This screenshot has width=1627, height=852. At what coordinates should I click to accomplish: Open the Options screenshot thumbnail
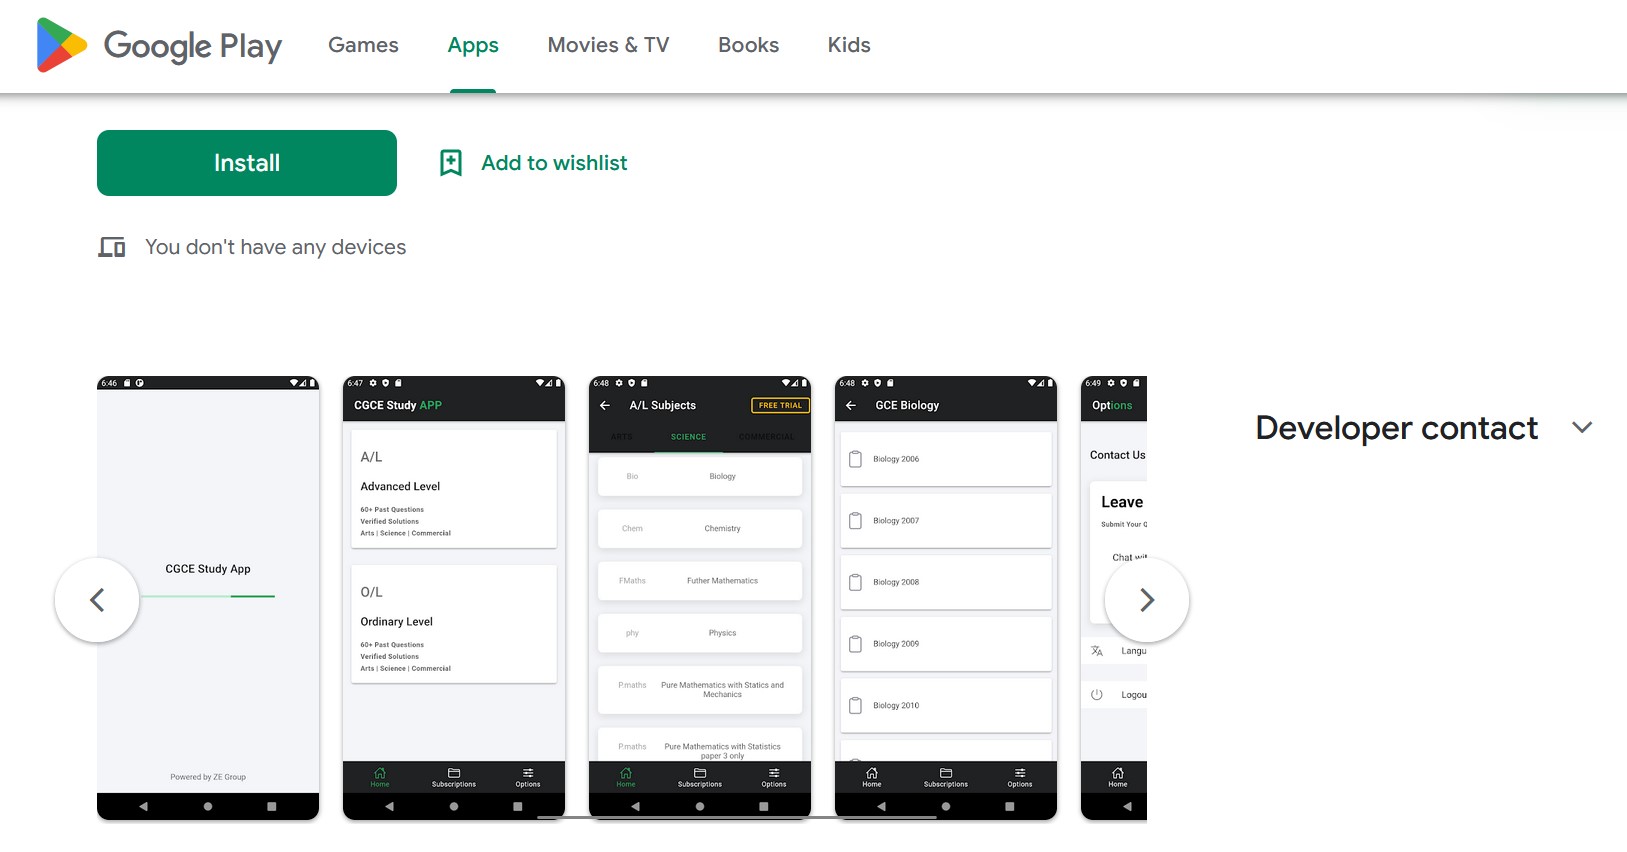[x=1114, y=598]
